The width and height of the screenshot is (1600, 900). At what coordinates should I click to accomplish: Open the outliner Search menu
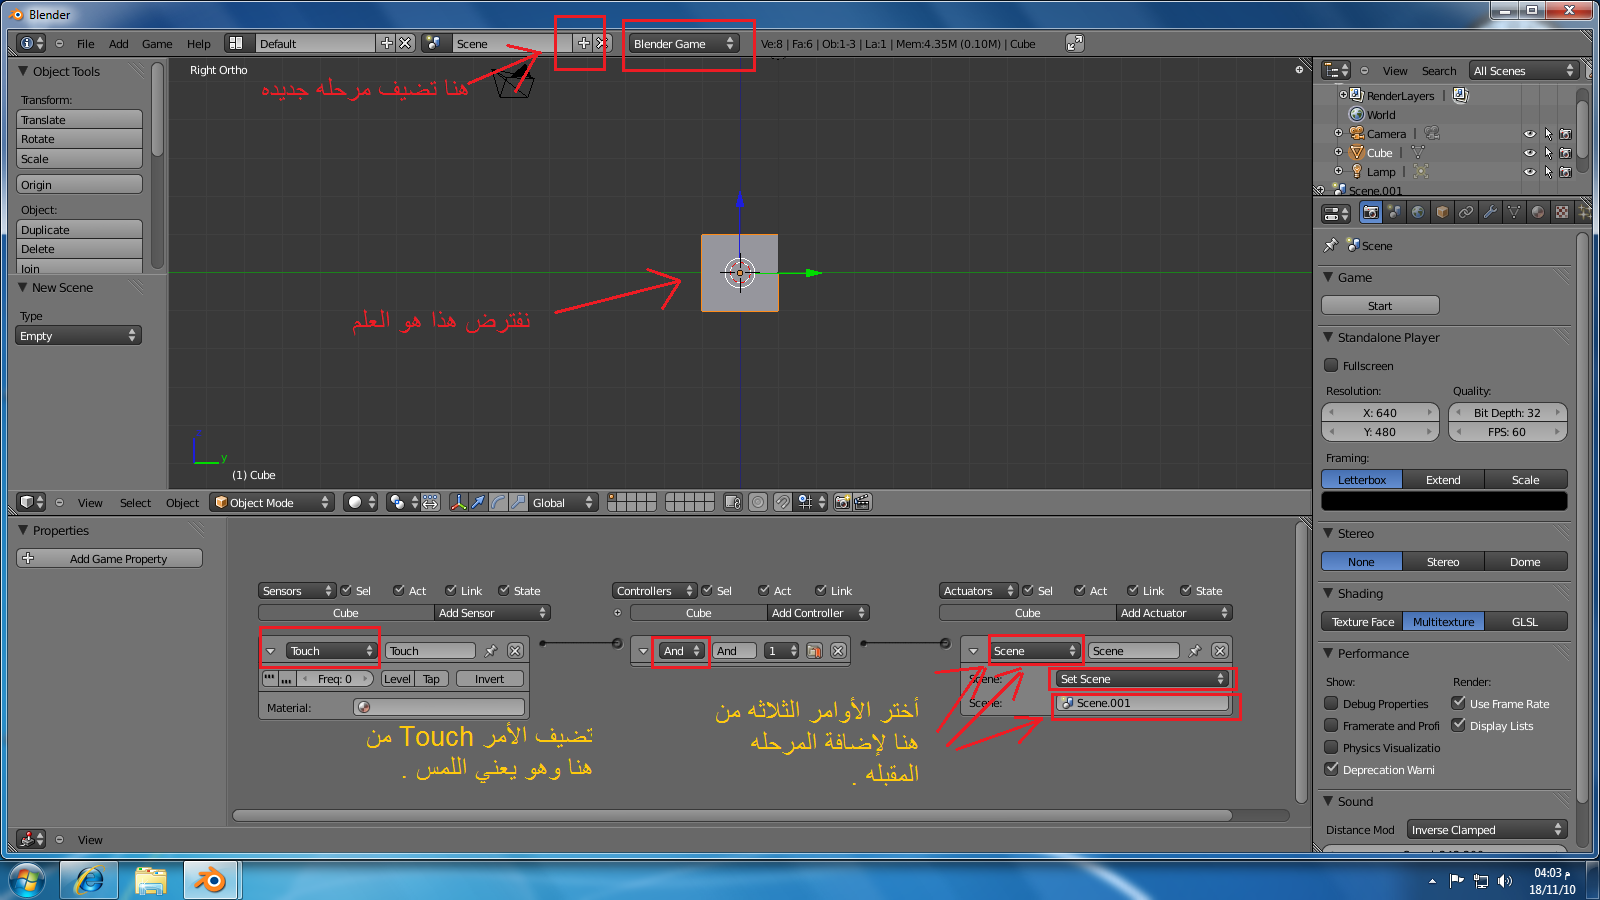point(1439,71)
